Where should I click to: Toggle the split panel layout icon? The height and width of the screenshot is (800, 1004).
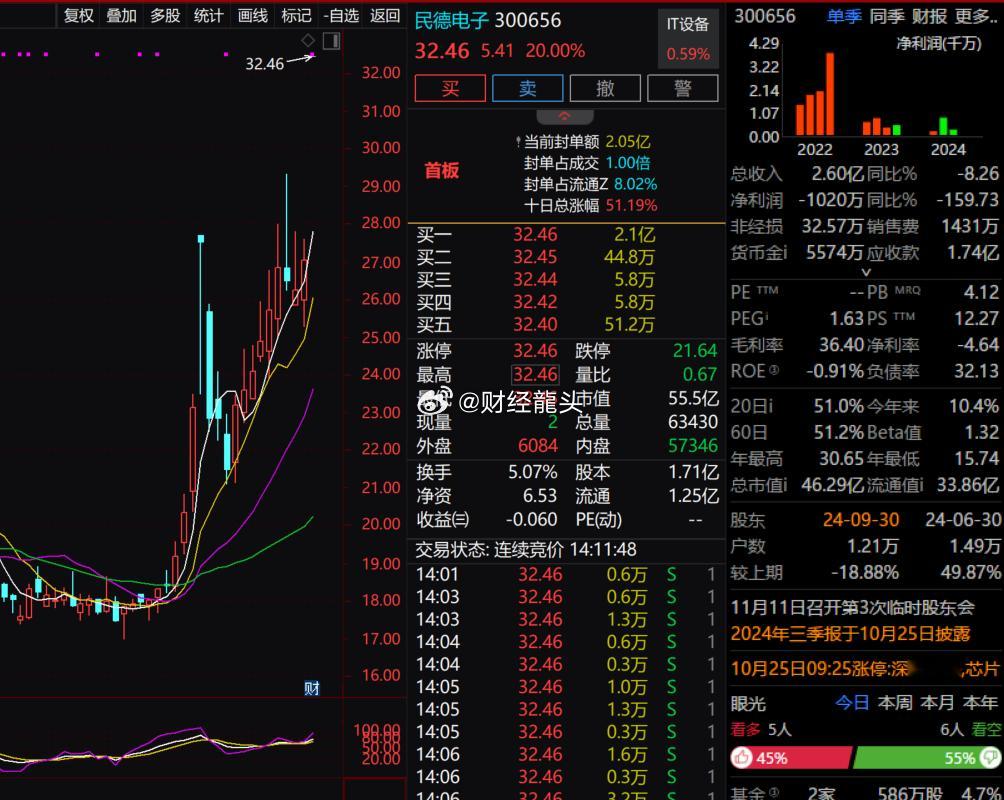click(331, 42)
